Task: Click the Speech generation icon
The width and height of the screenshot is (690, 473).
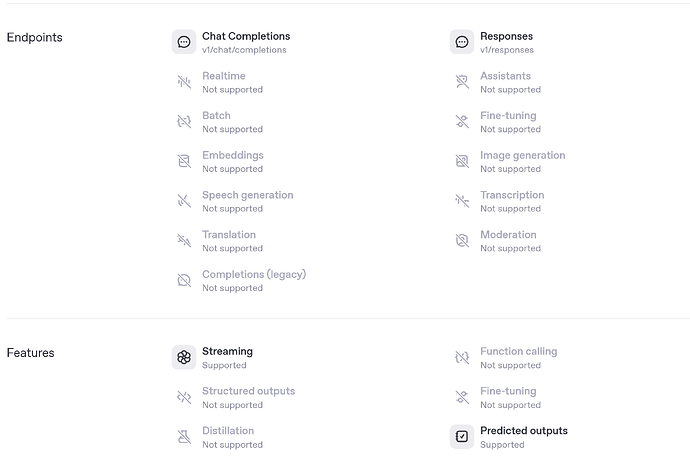Action: click(184, 201)
